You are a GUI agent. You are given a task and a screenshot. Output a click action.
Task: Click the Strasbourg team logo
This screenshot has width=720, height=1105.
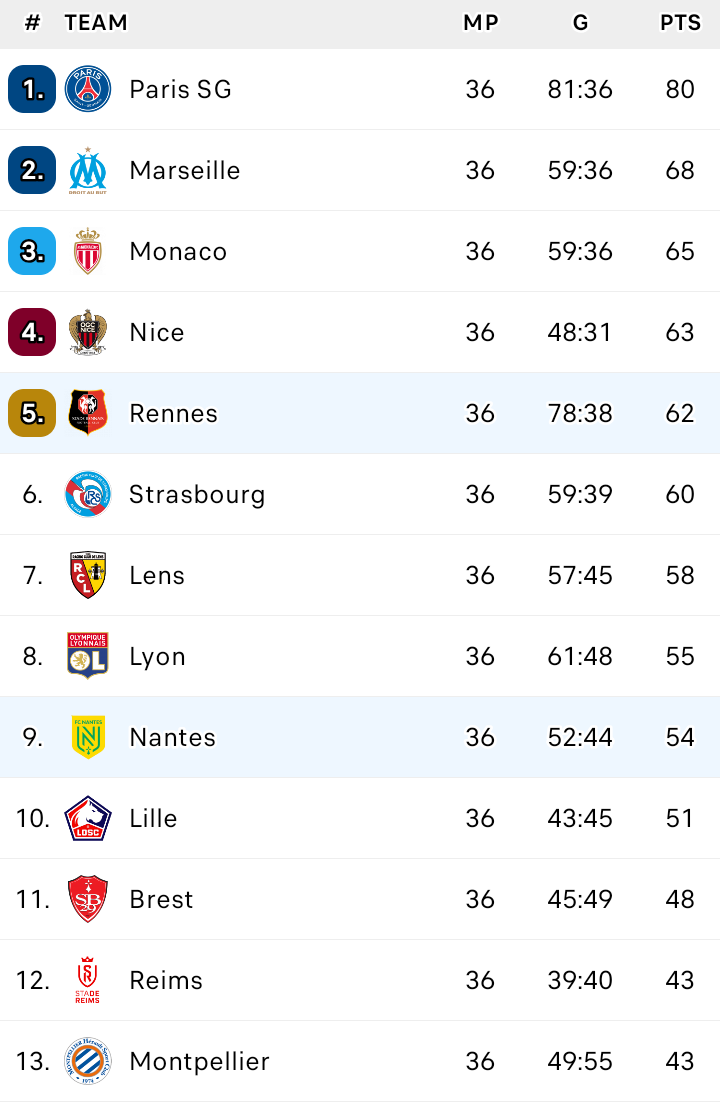88,494
